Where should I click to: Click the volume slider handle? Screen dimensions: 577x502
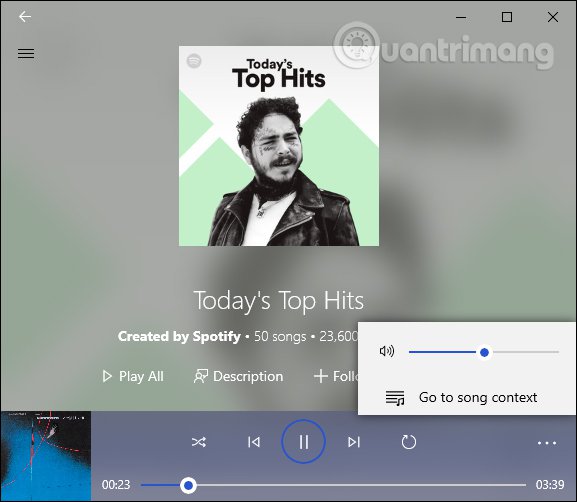click(x=484, y=352)
